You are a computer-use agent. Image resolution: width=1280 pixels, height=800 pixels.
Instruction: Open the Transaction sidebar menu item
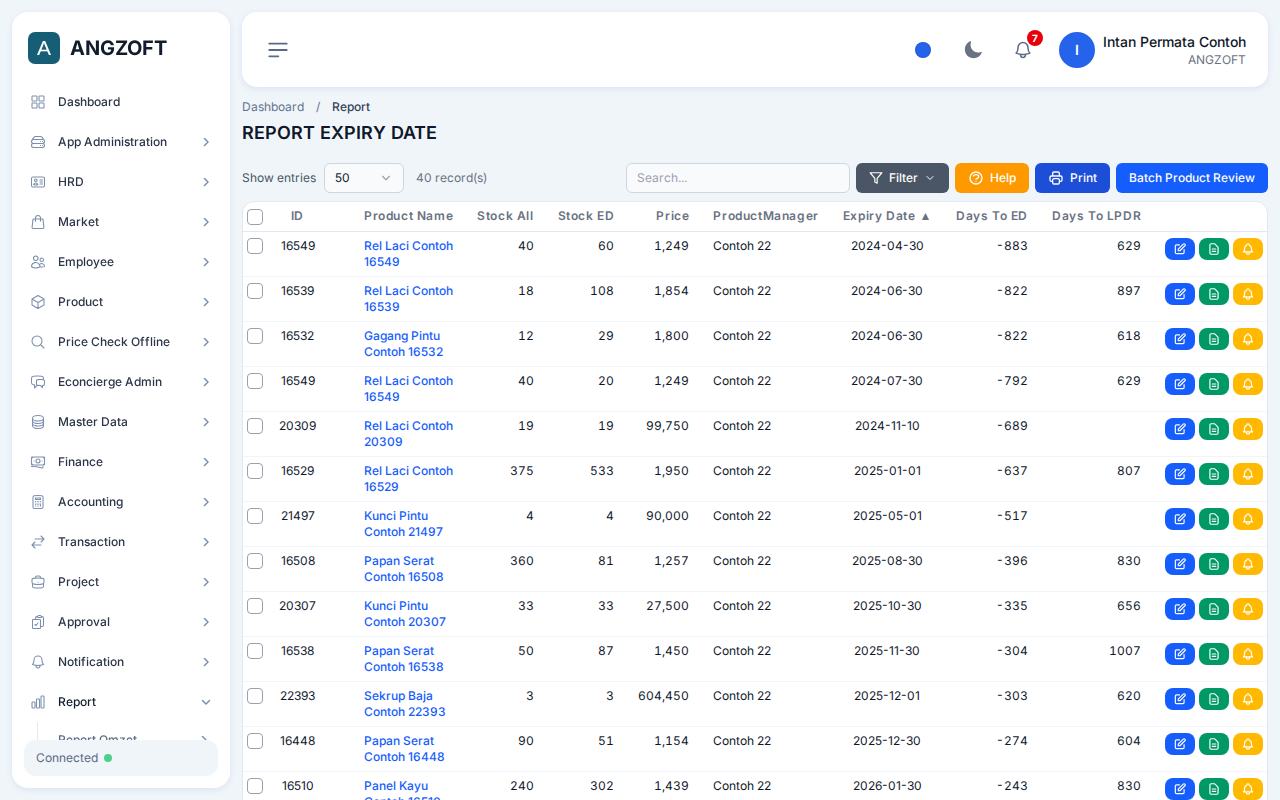coord(121,542)
